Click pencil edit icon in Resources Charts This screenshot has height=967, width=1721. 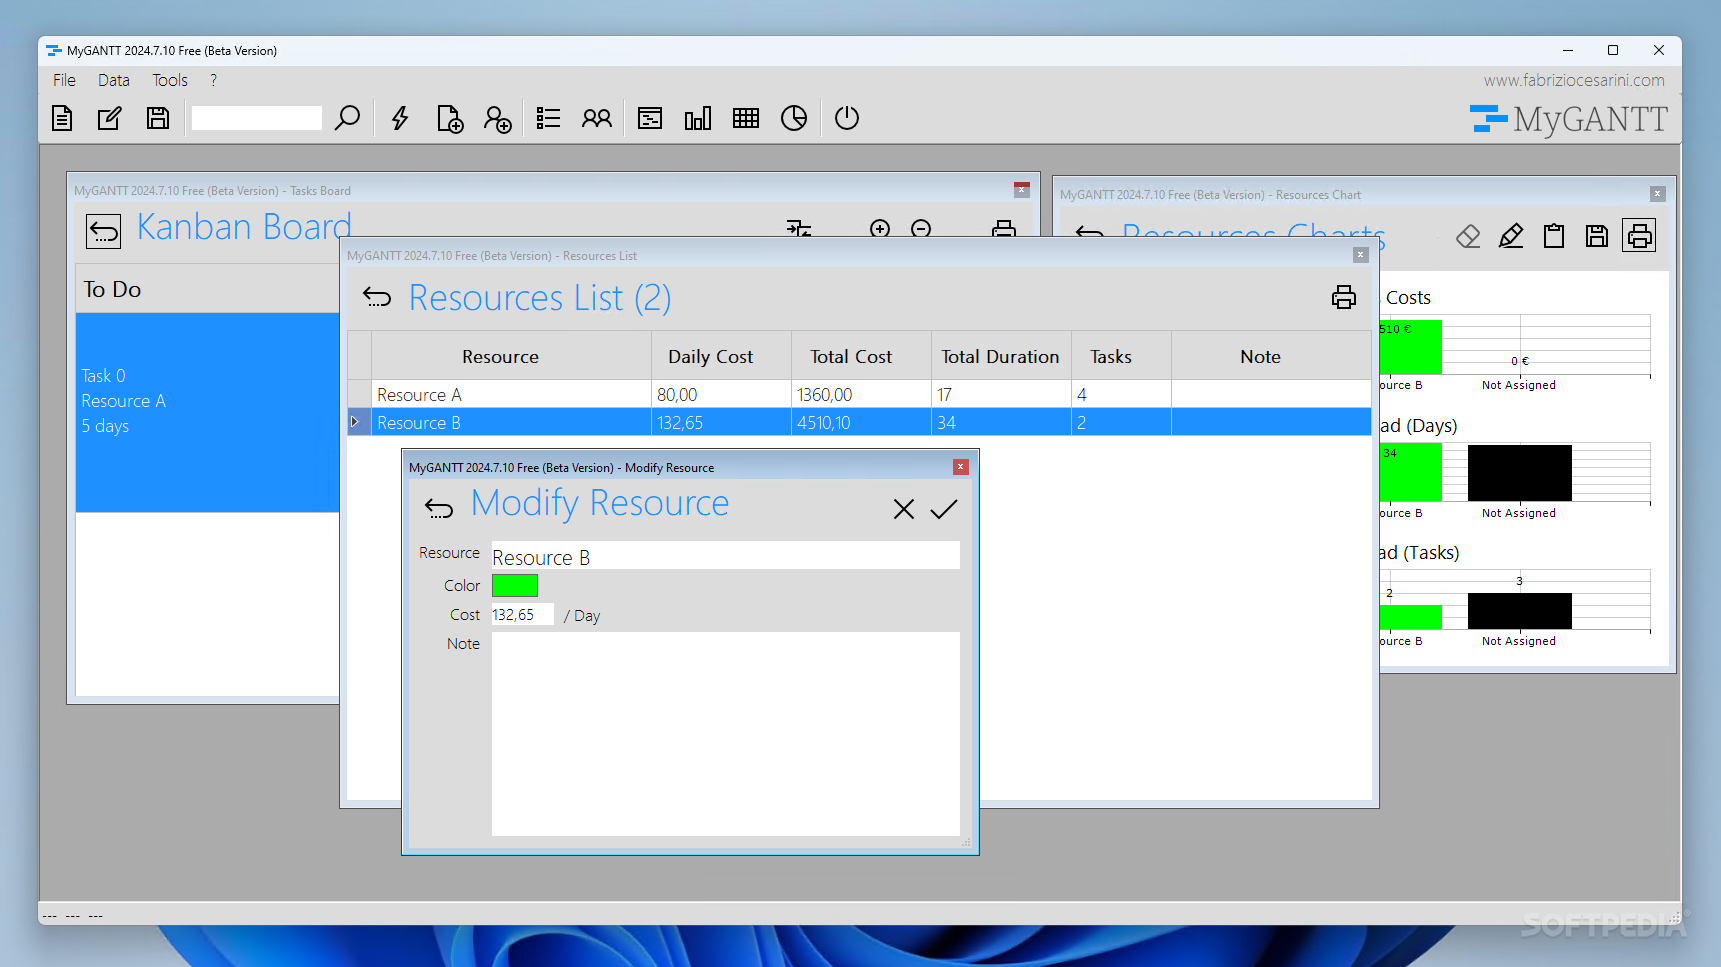click(x=1511, y=236)
